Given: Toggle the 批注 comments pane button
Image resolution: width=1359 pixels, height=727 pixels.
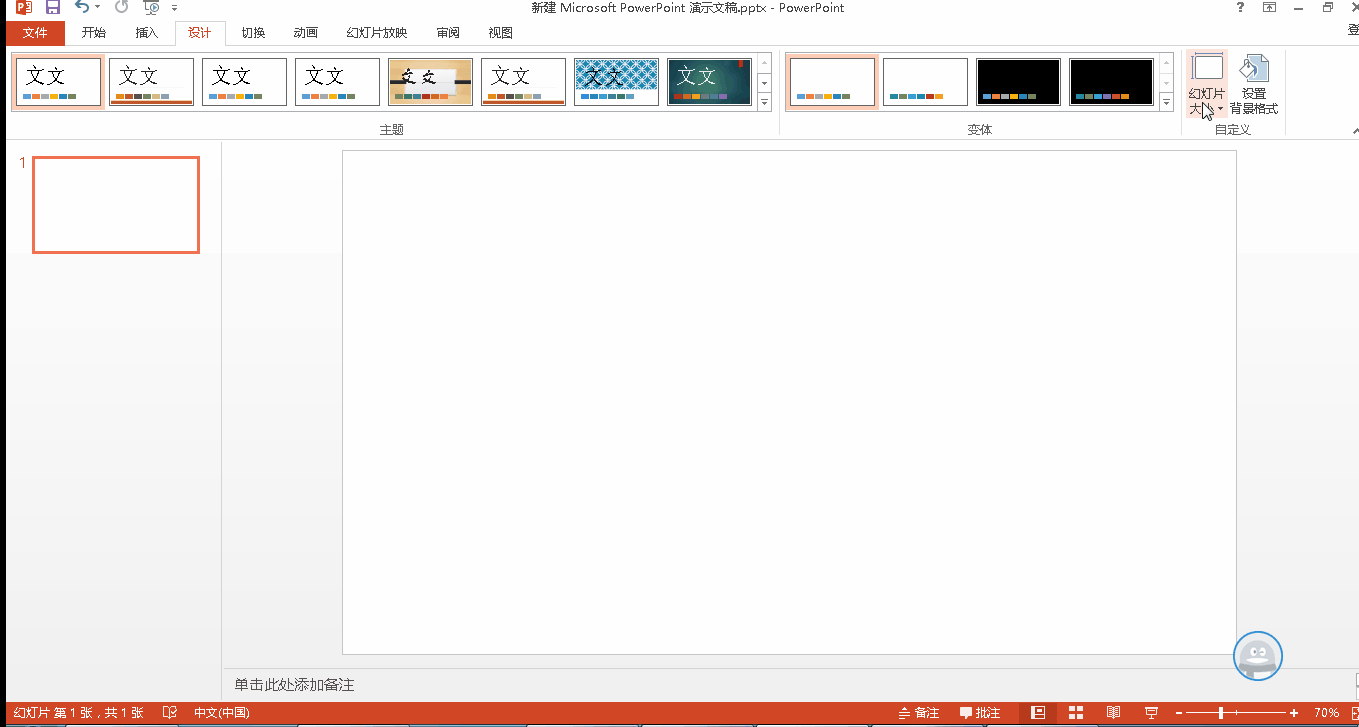Looking at the screenshot, I should coord(980,713).
